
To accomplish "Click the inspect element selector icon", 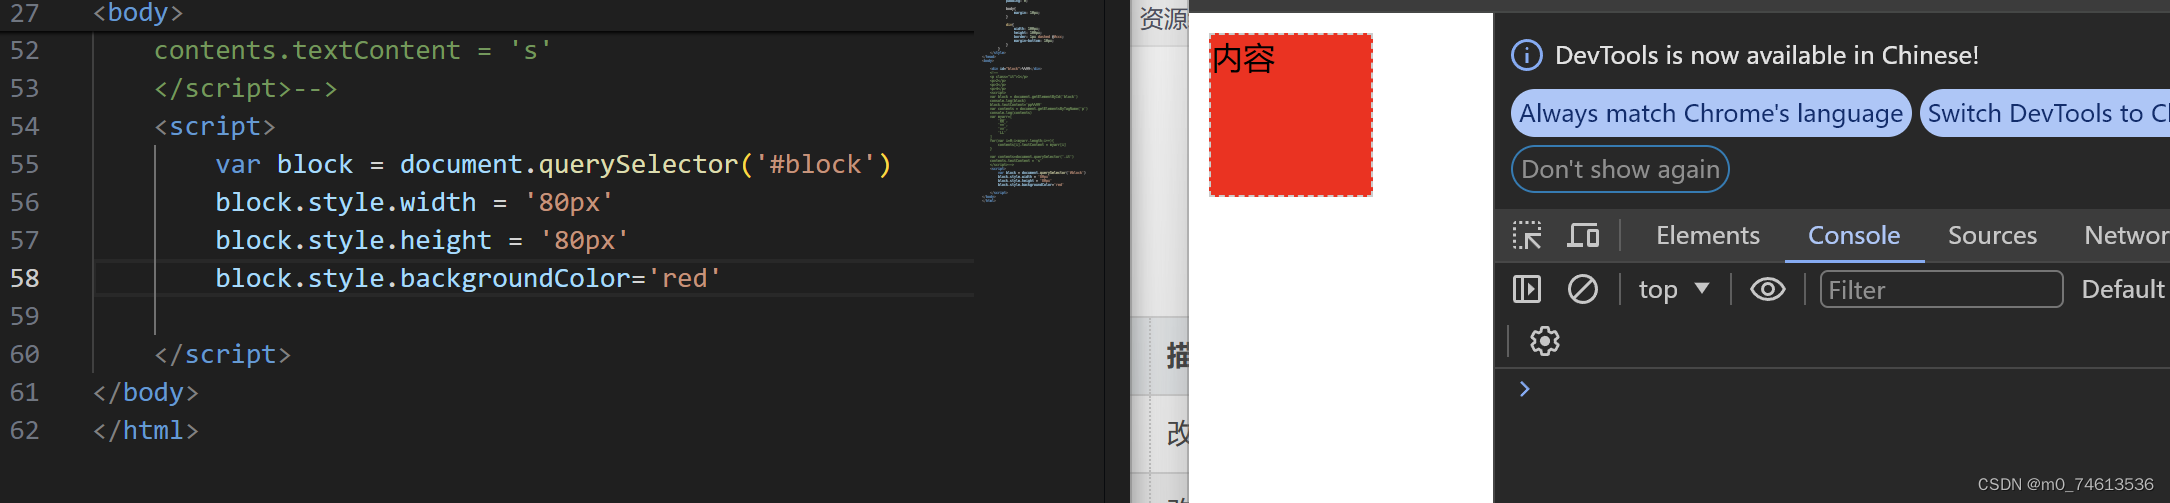I will coord(1527,236).
